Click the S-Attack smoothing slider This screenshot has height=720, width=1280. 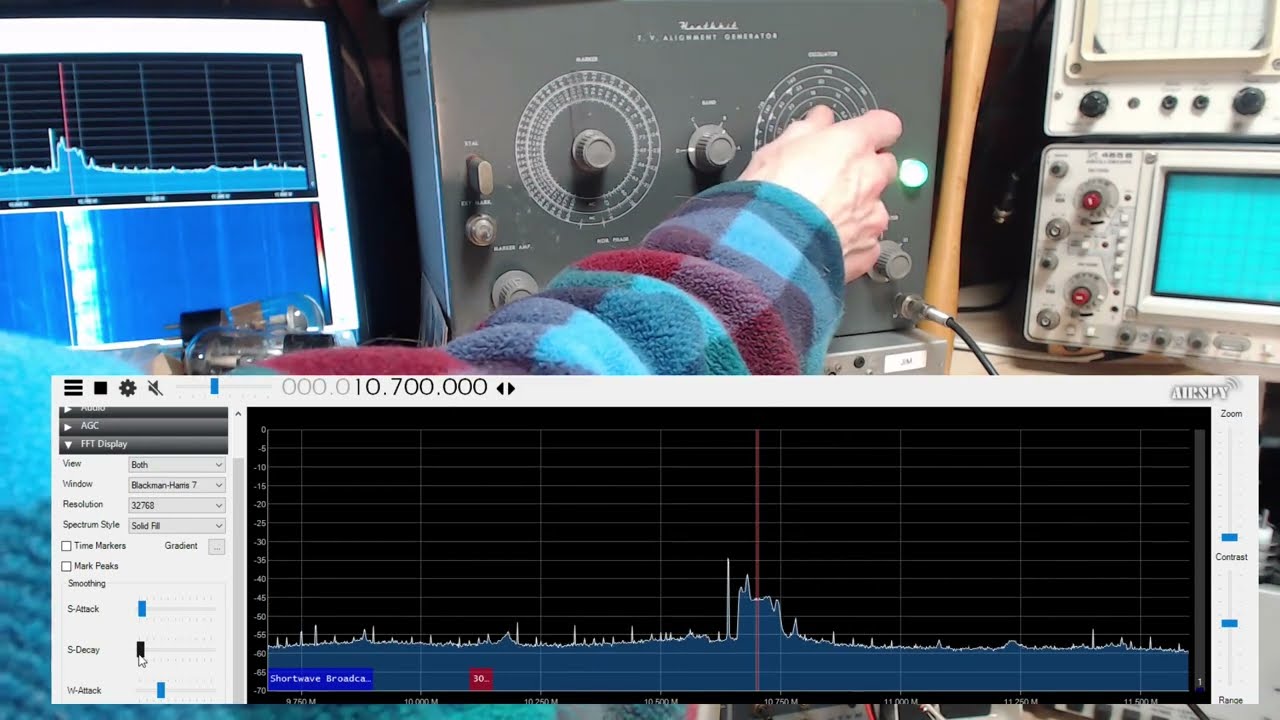click(x=177, y=608)
